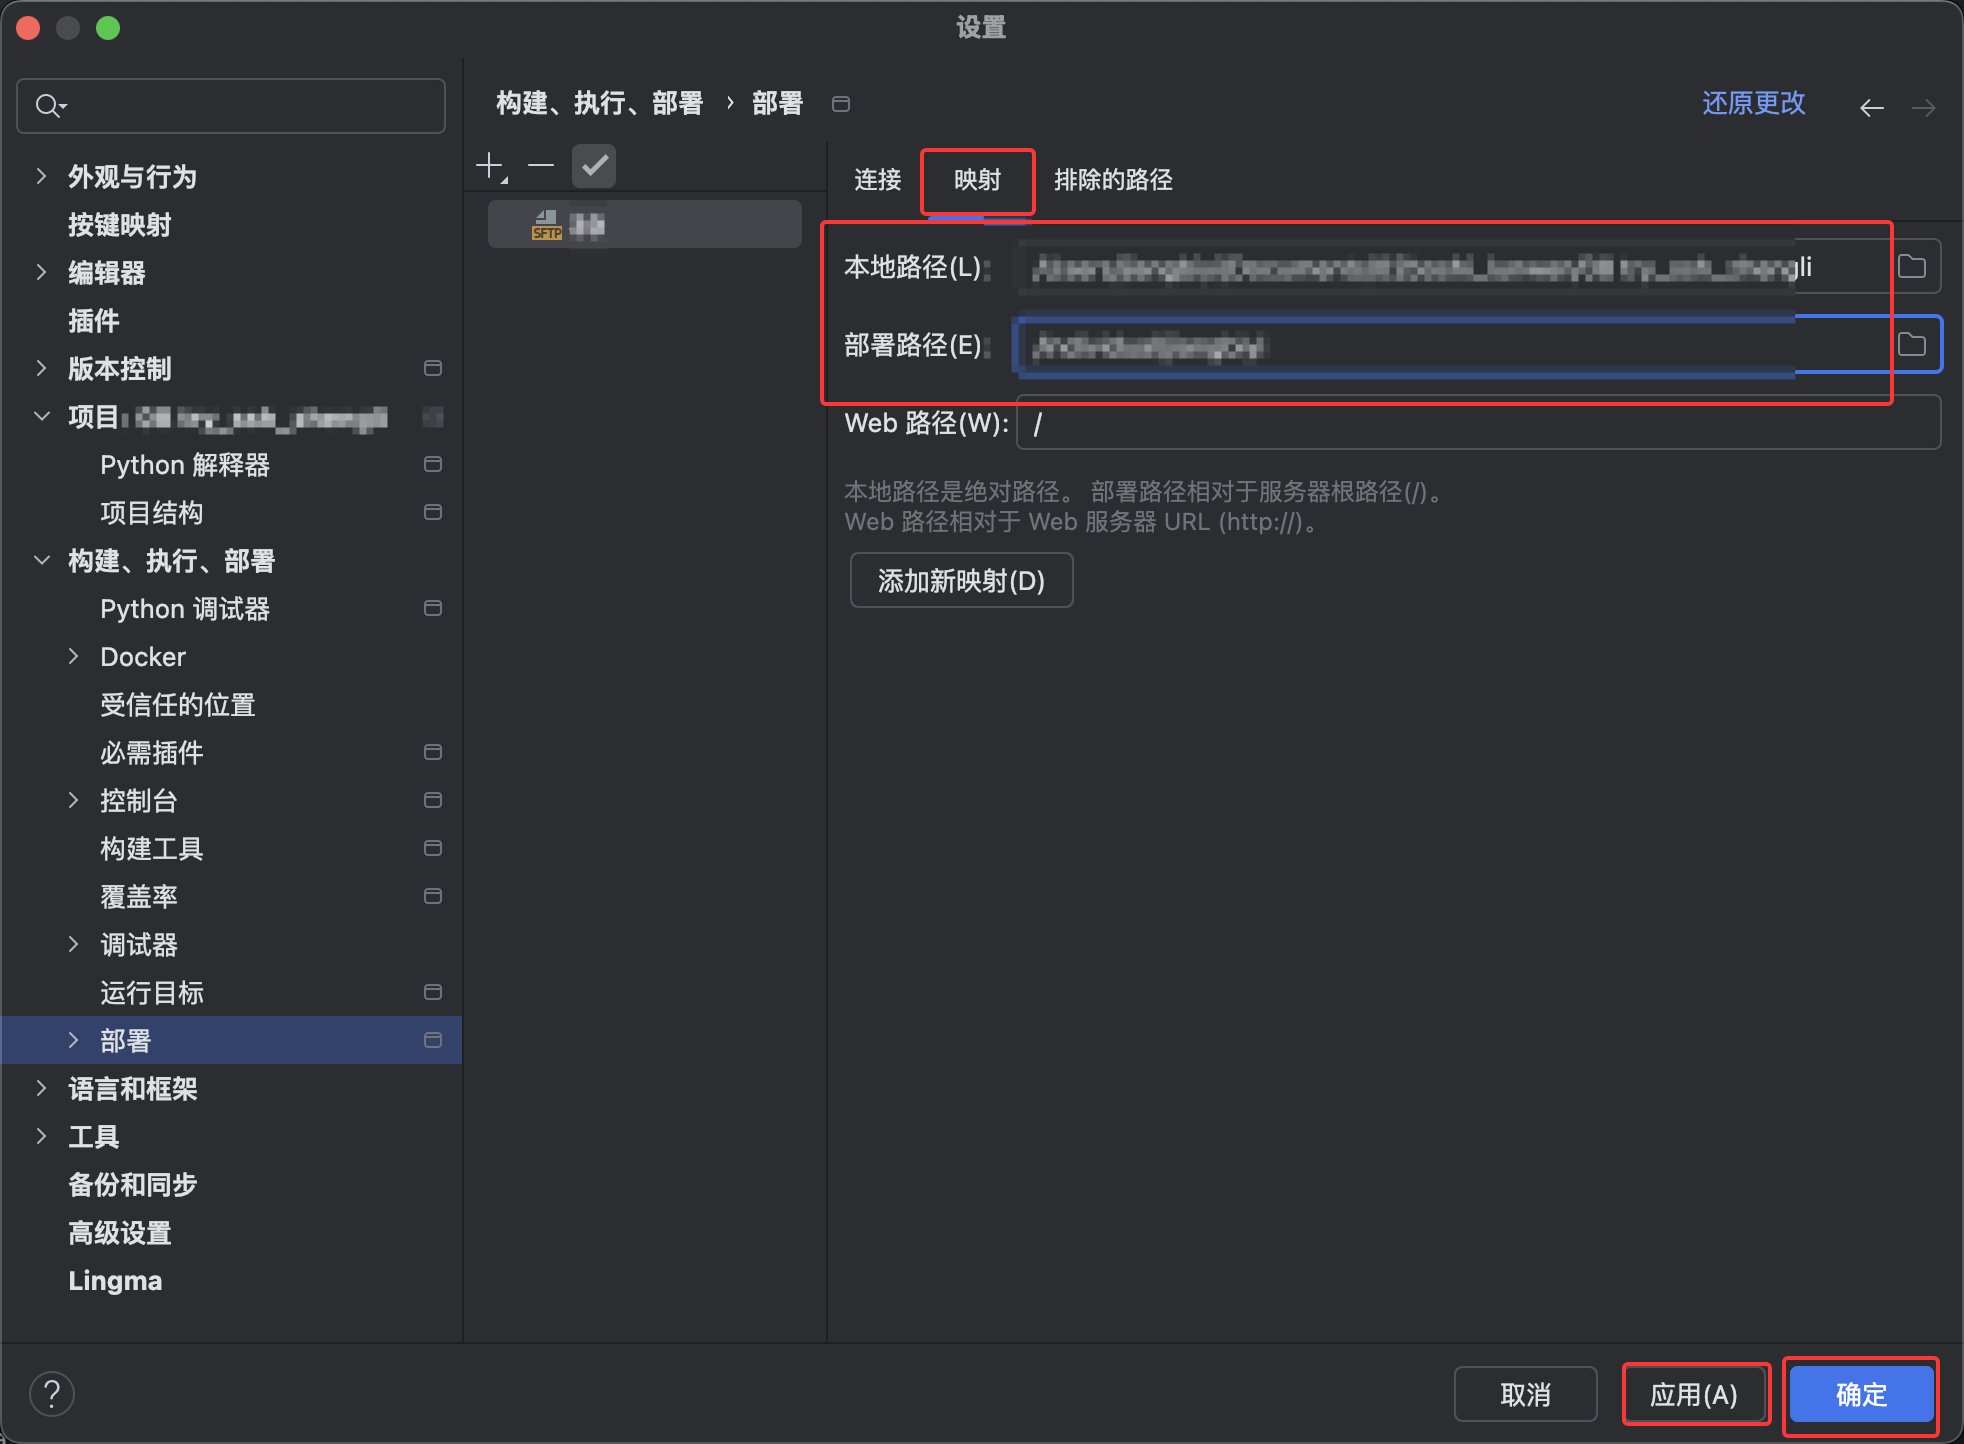Click the back navigation arrow
The height and width of the screenshot is (1444, 1964).
pyautogui.click(x=1872, y=107)
